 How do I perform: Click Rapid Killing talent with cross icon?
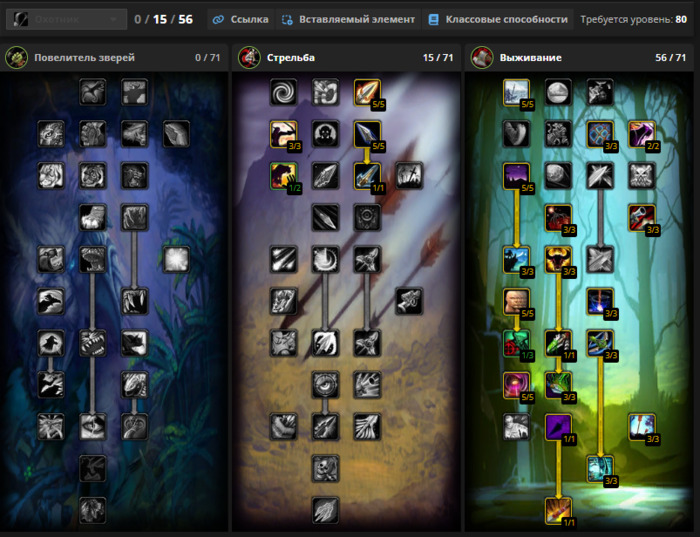click(409, 176)
